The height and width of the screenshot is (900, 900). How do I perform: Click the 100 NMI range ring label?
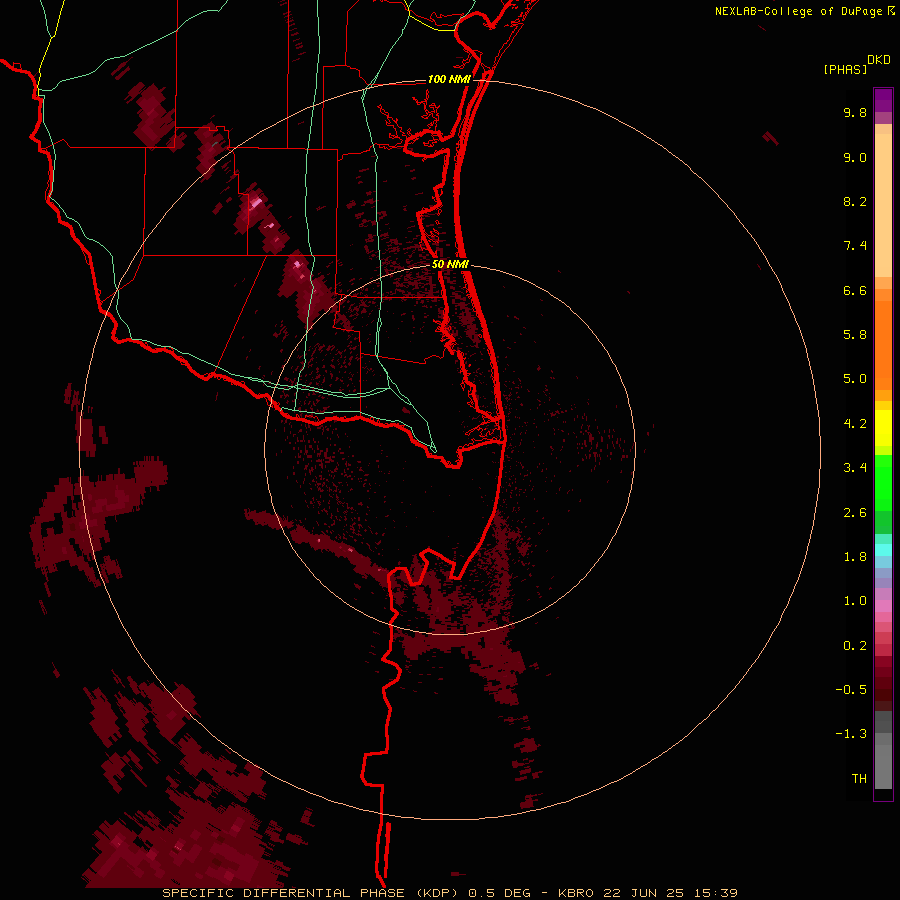pyautogui.click(x=449, y=79)
